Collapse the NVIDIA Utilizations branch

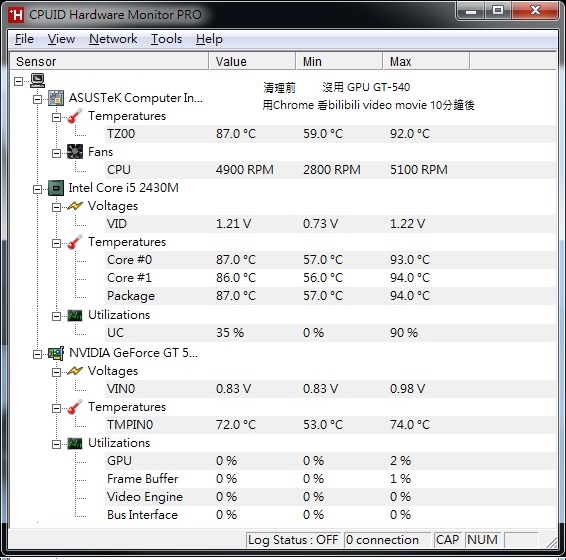(x=56, y=444)
